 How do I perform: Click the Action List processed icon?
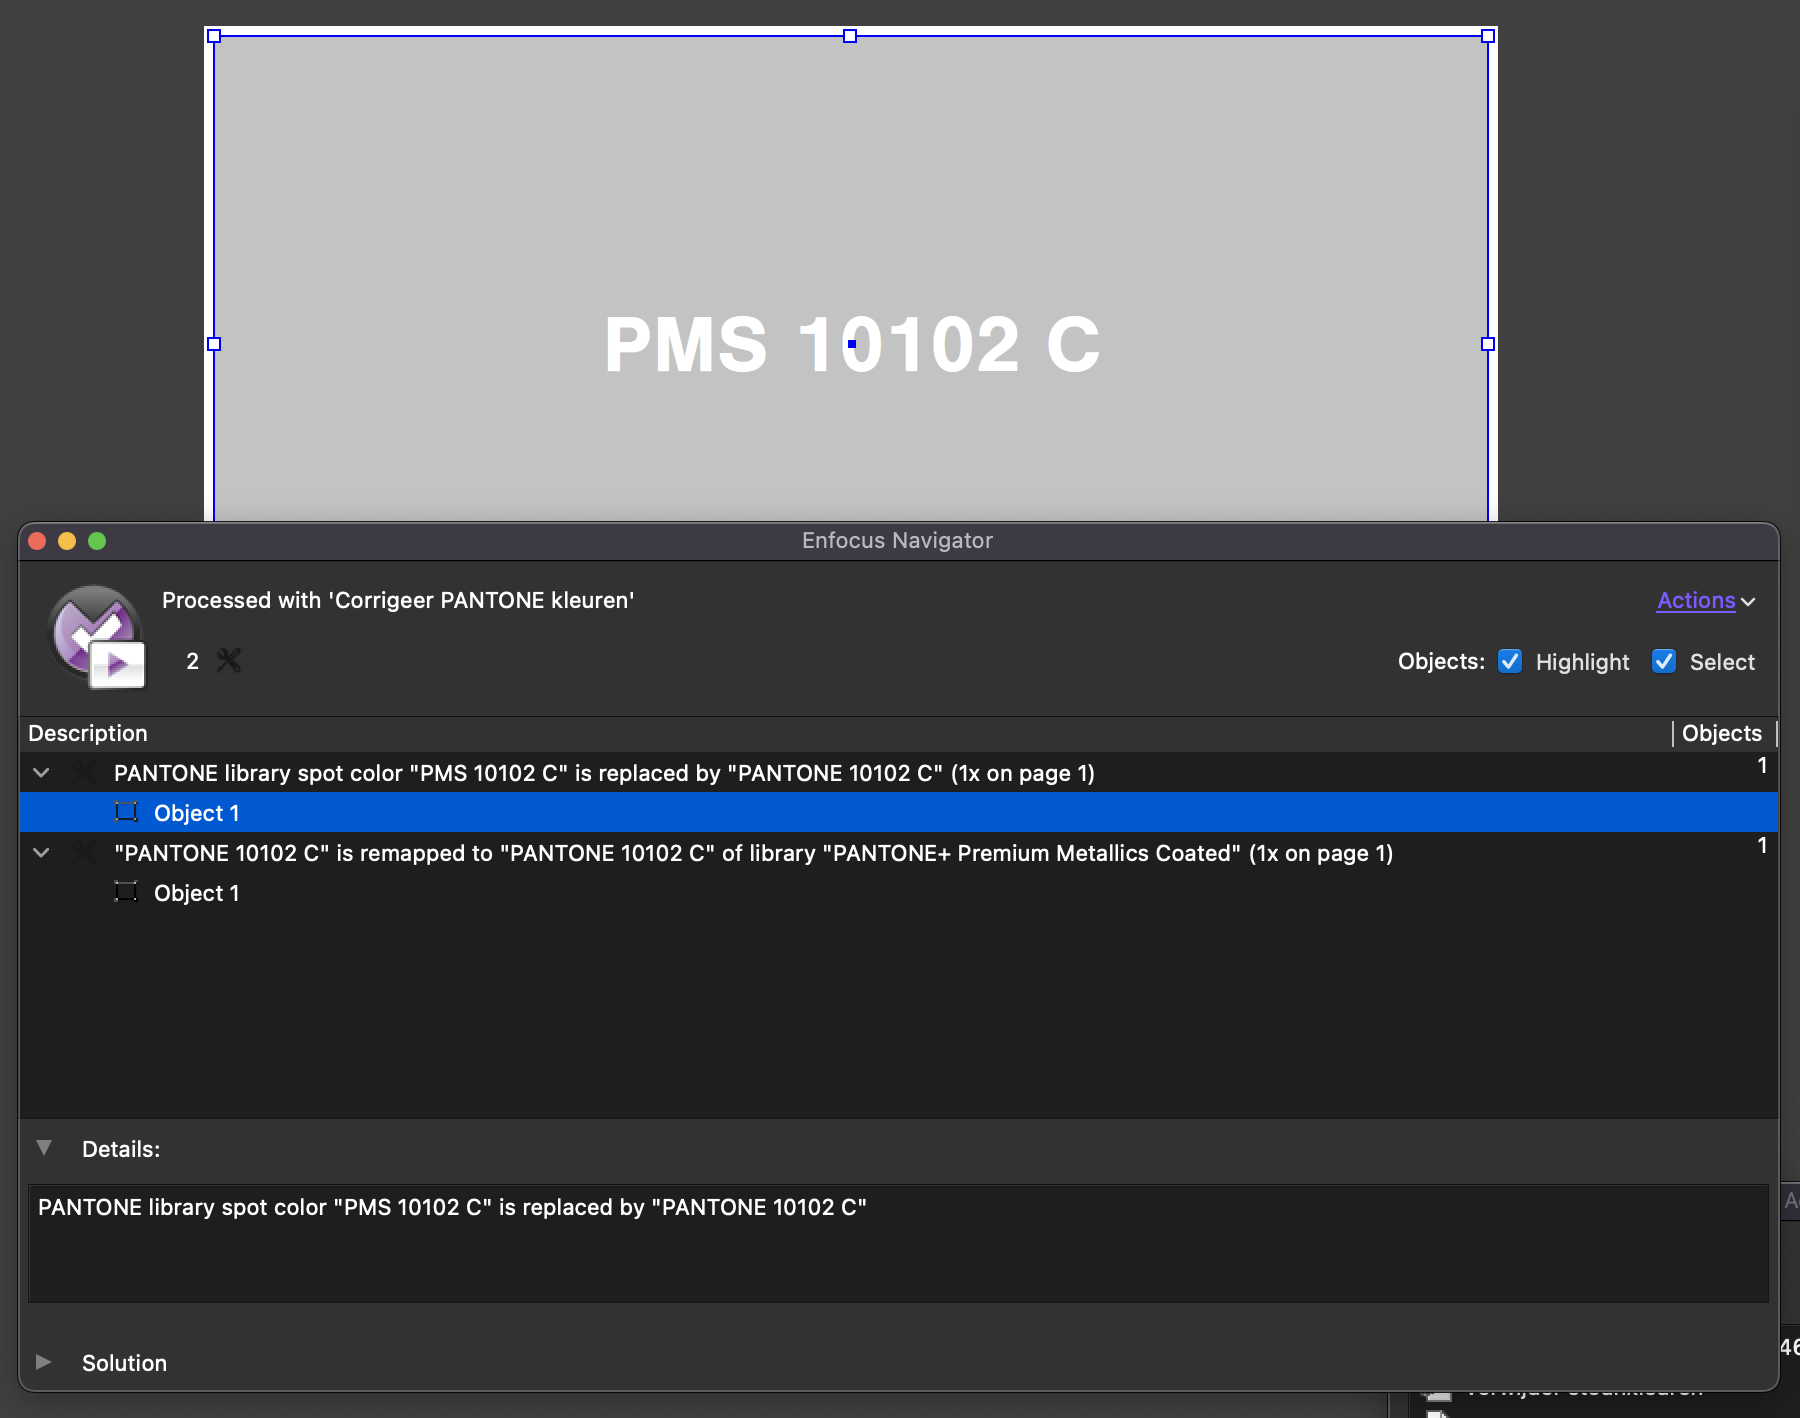click(x=97, y=637)
